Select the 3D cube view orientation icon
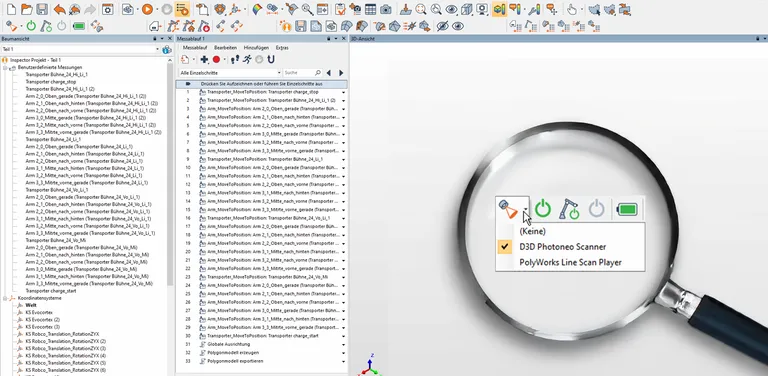The width and height of the screenshot is (768, 376). coord(467,9)
